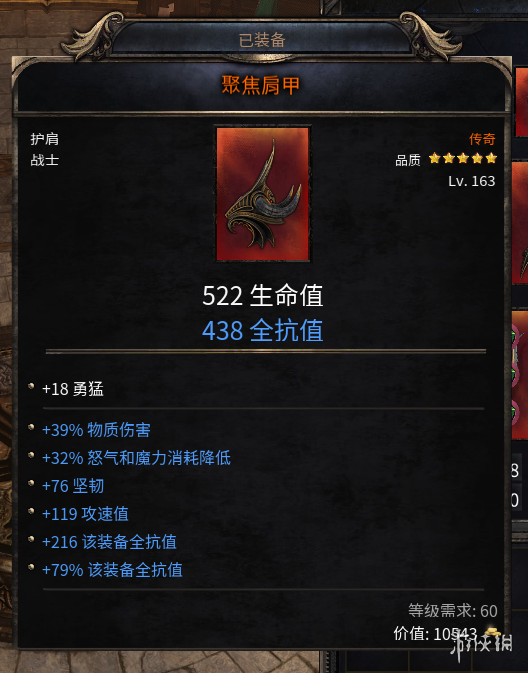
Task: Click the 聚焦肩甲 item title
Action: (x=260, y=85)
